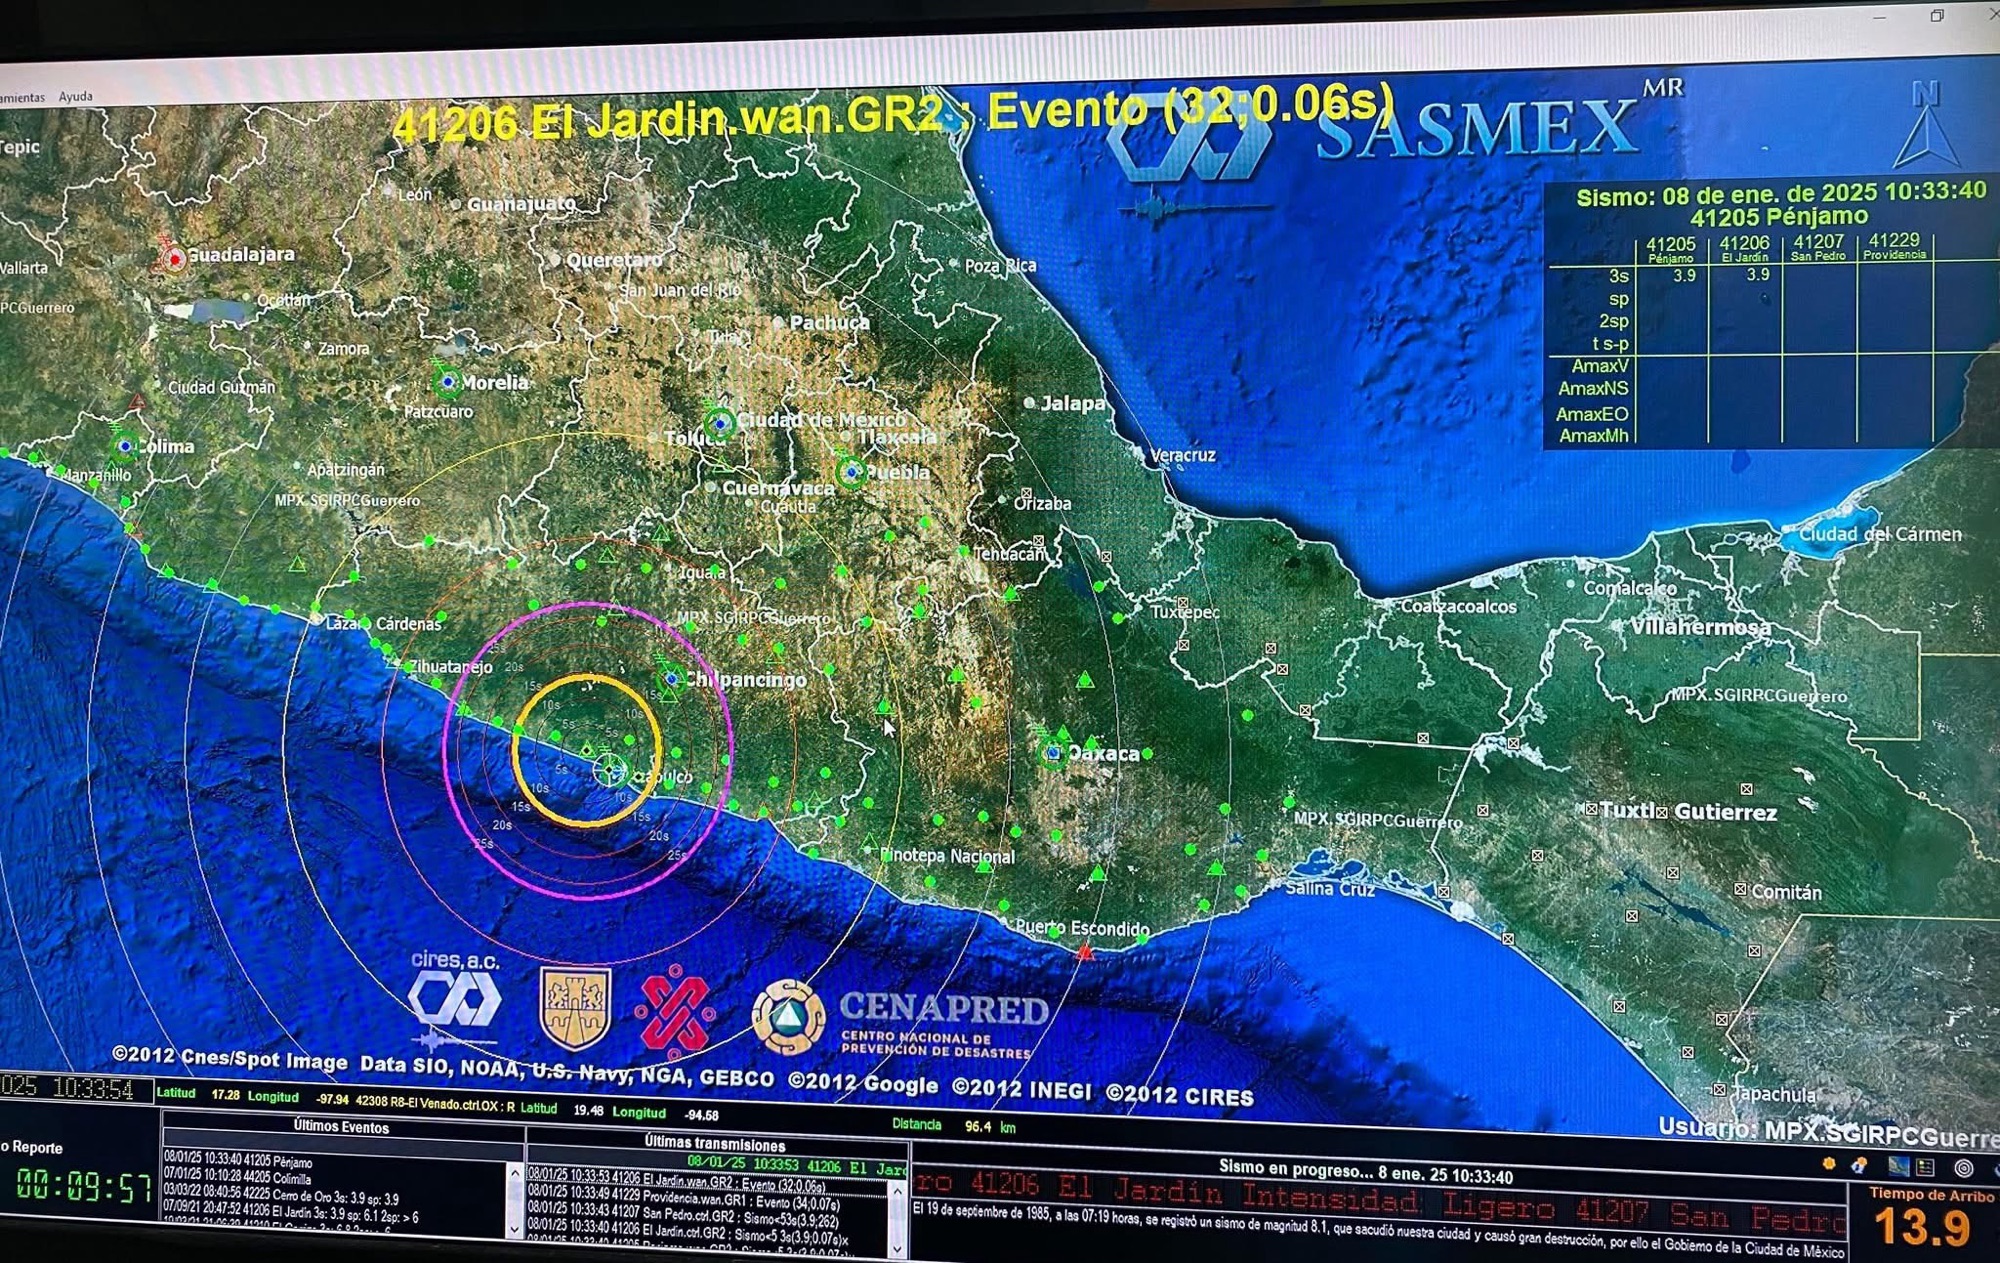Click the '42308 R8-El Venado.ctrl.OX' status entry
Image resolution: width=2000 pixels, height=1263 pixels.
click(x=435, y=1103)
